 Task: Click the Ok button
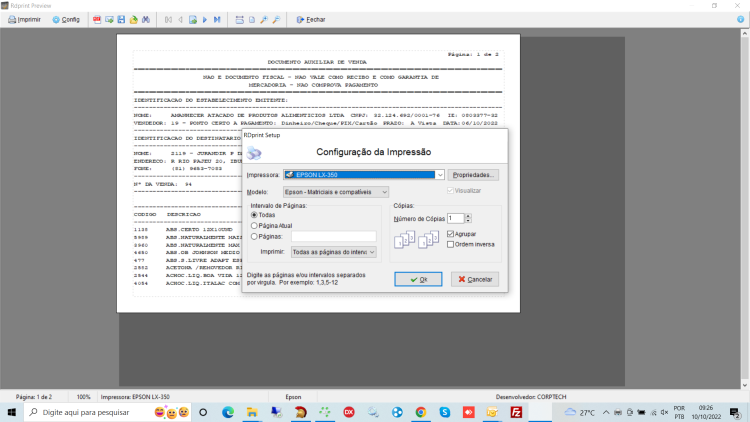click(x=418, y=279)
